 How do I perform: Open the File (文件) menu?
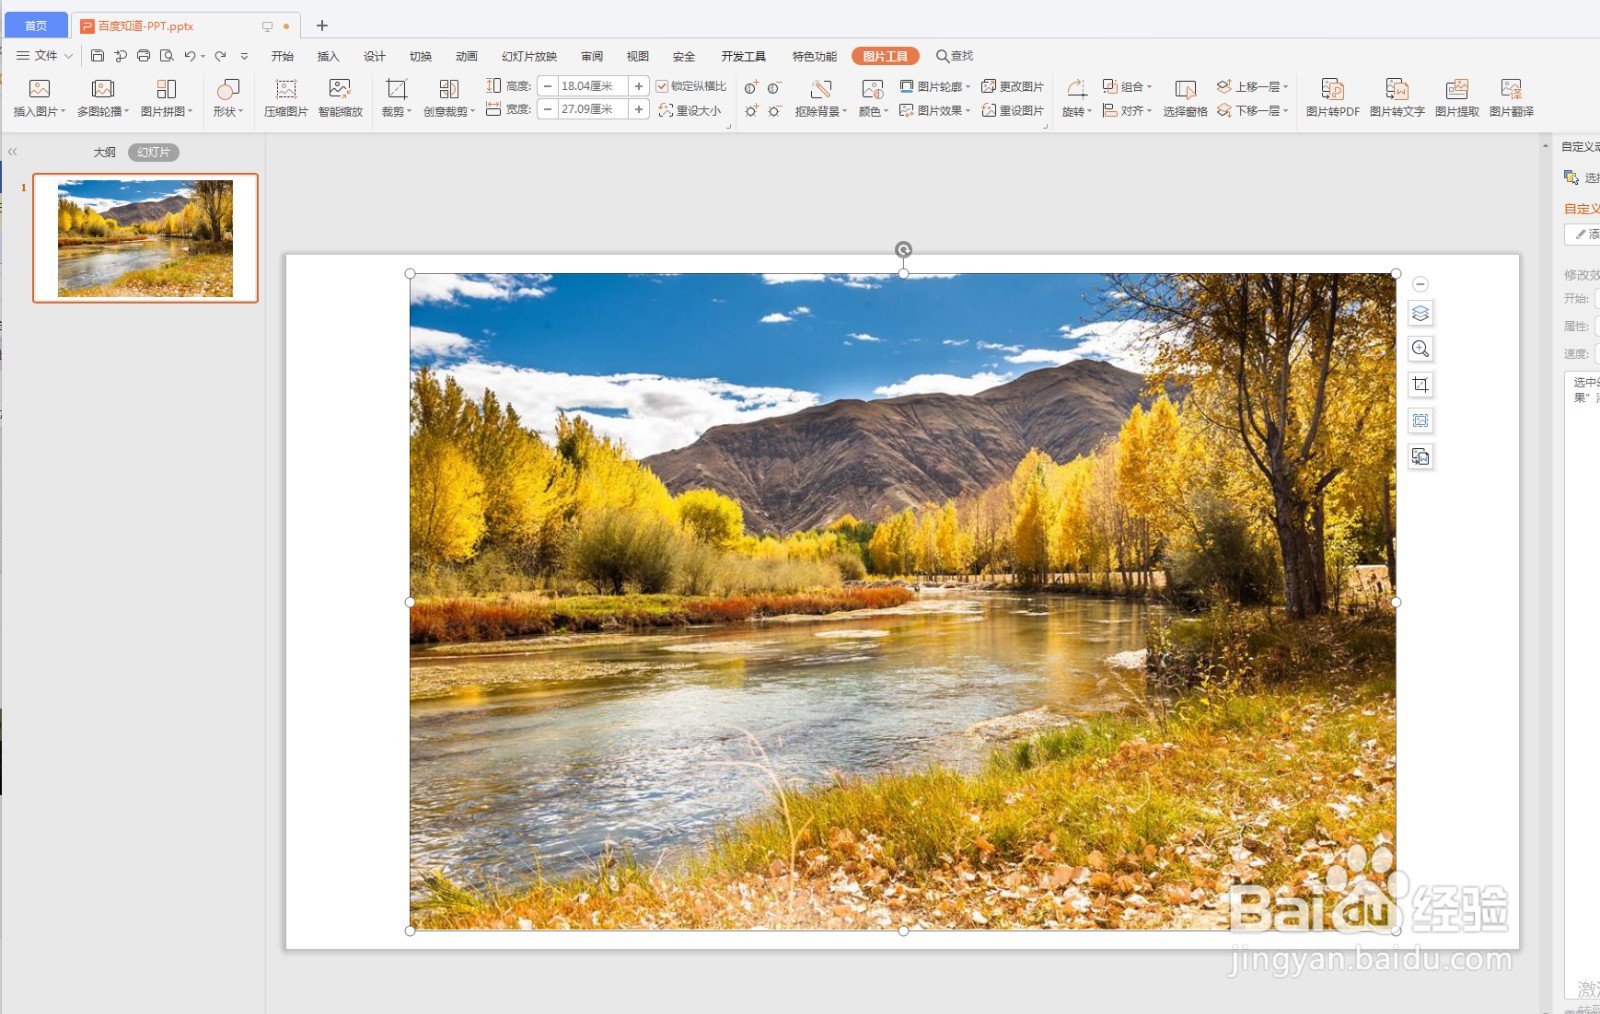45,56
